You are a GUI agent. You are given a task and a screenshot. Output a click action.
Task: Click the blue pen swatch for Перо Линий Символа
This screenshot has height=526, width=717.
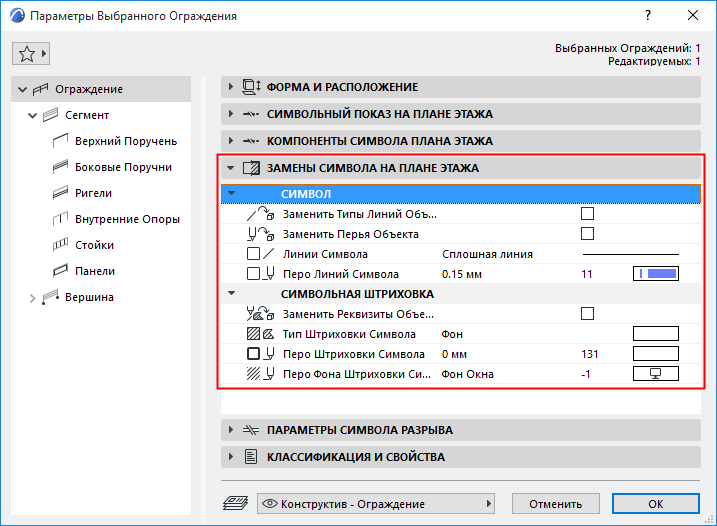coord(656,274)
